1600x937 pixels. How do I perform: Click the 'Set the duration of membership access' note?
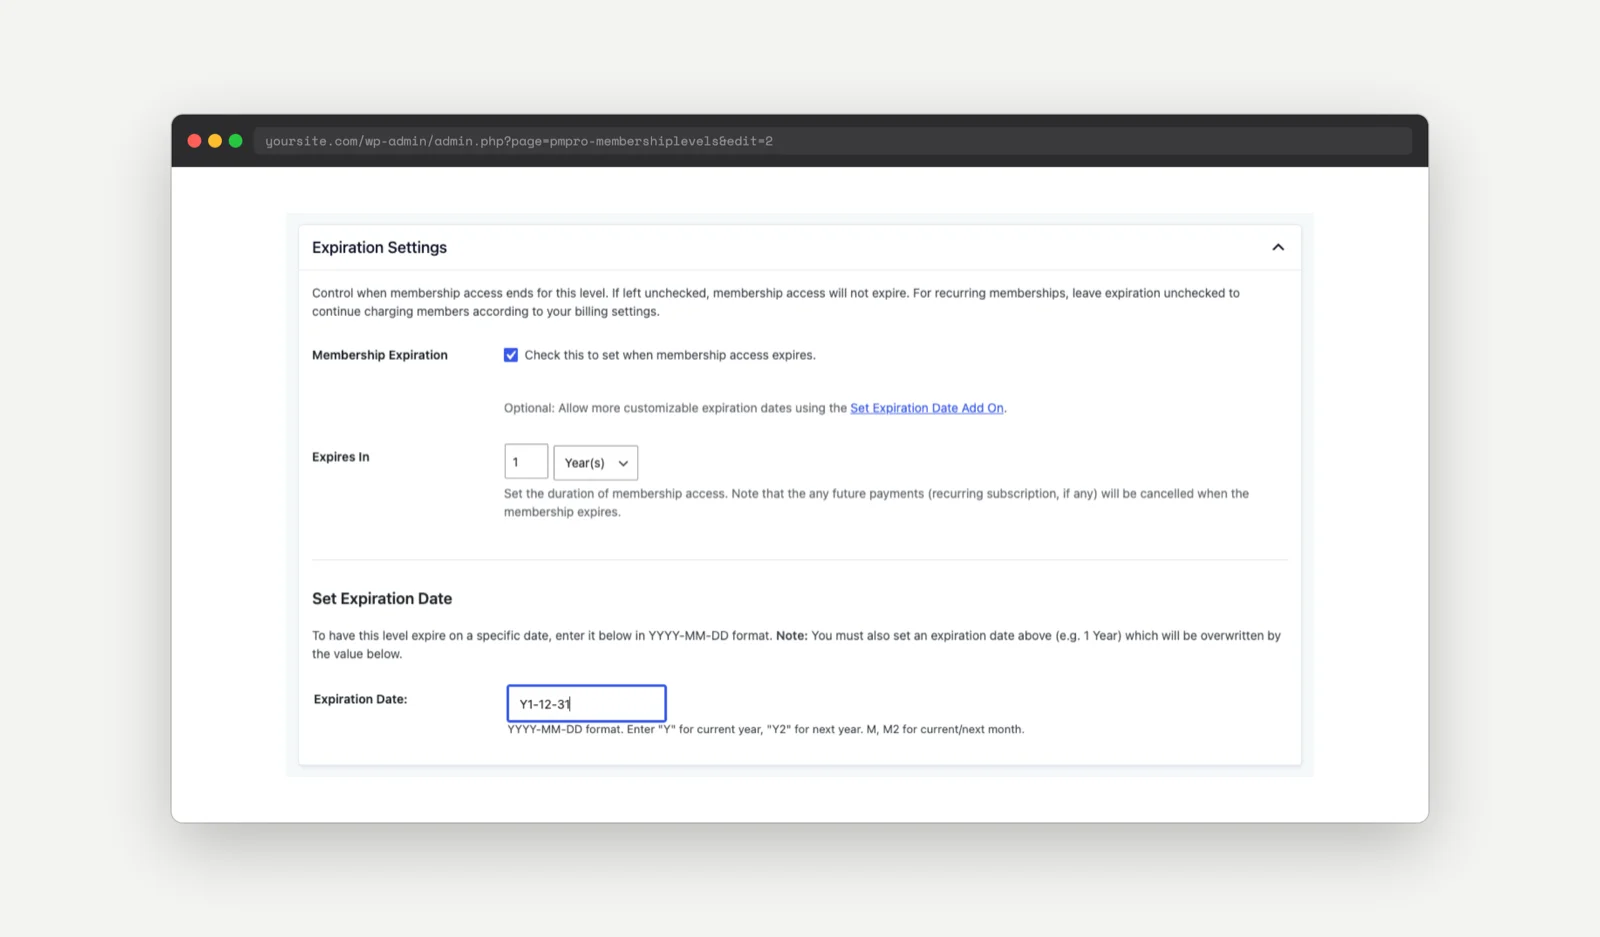pos(876,502)
